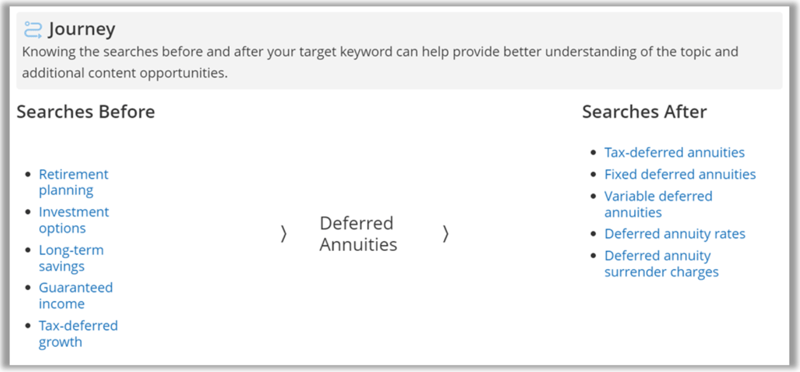Open Deferred annuity surrender charges link

tap(662, 263)
